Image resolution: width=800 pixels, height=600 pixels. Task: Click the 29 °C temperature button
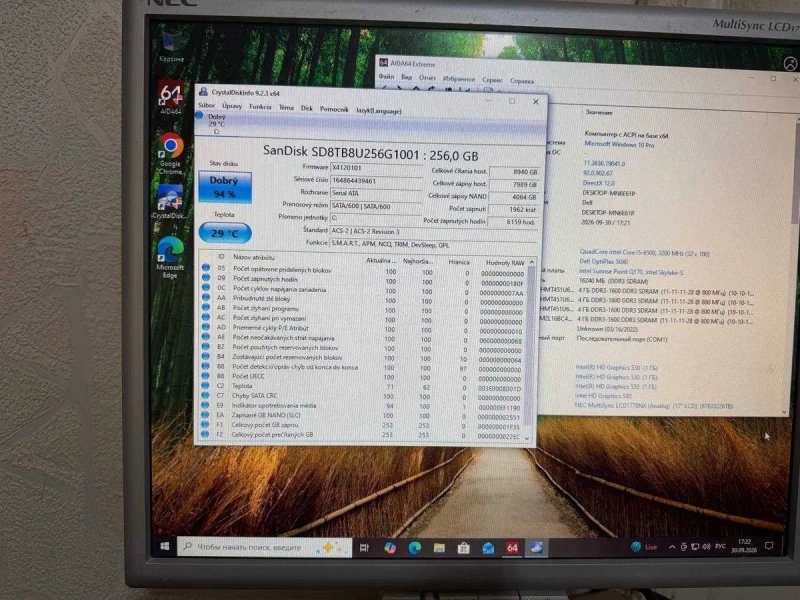click(x=225, y=233)
